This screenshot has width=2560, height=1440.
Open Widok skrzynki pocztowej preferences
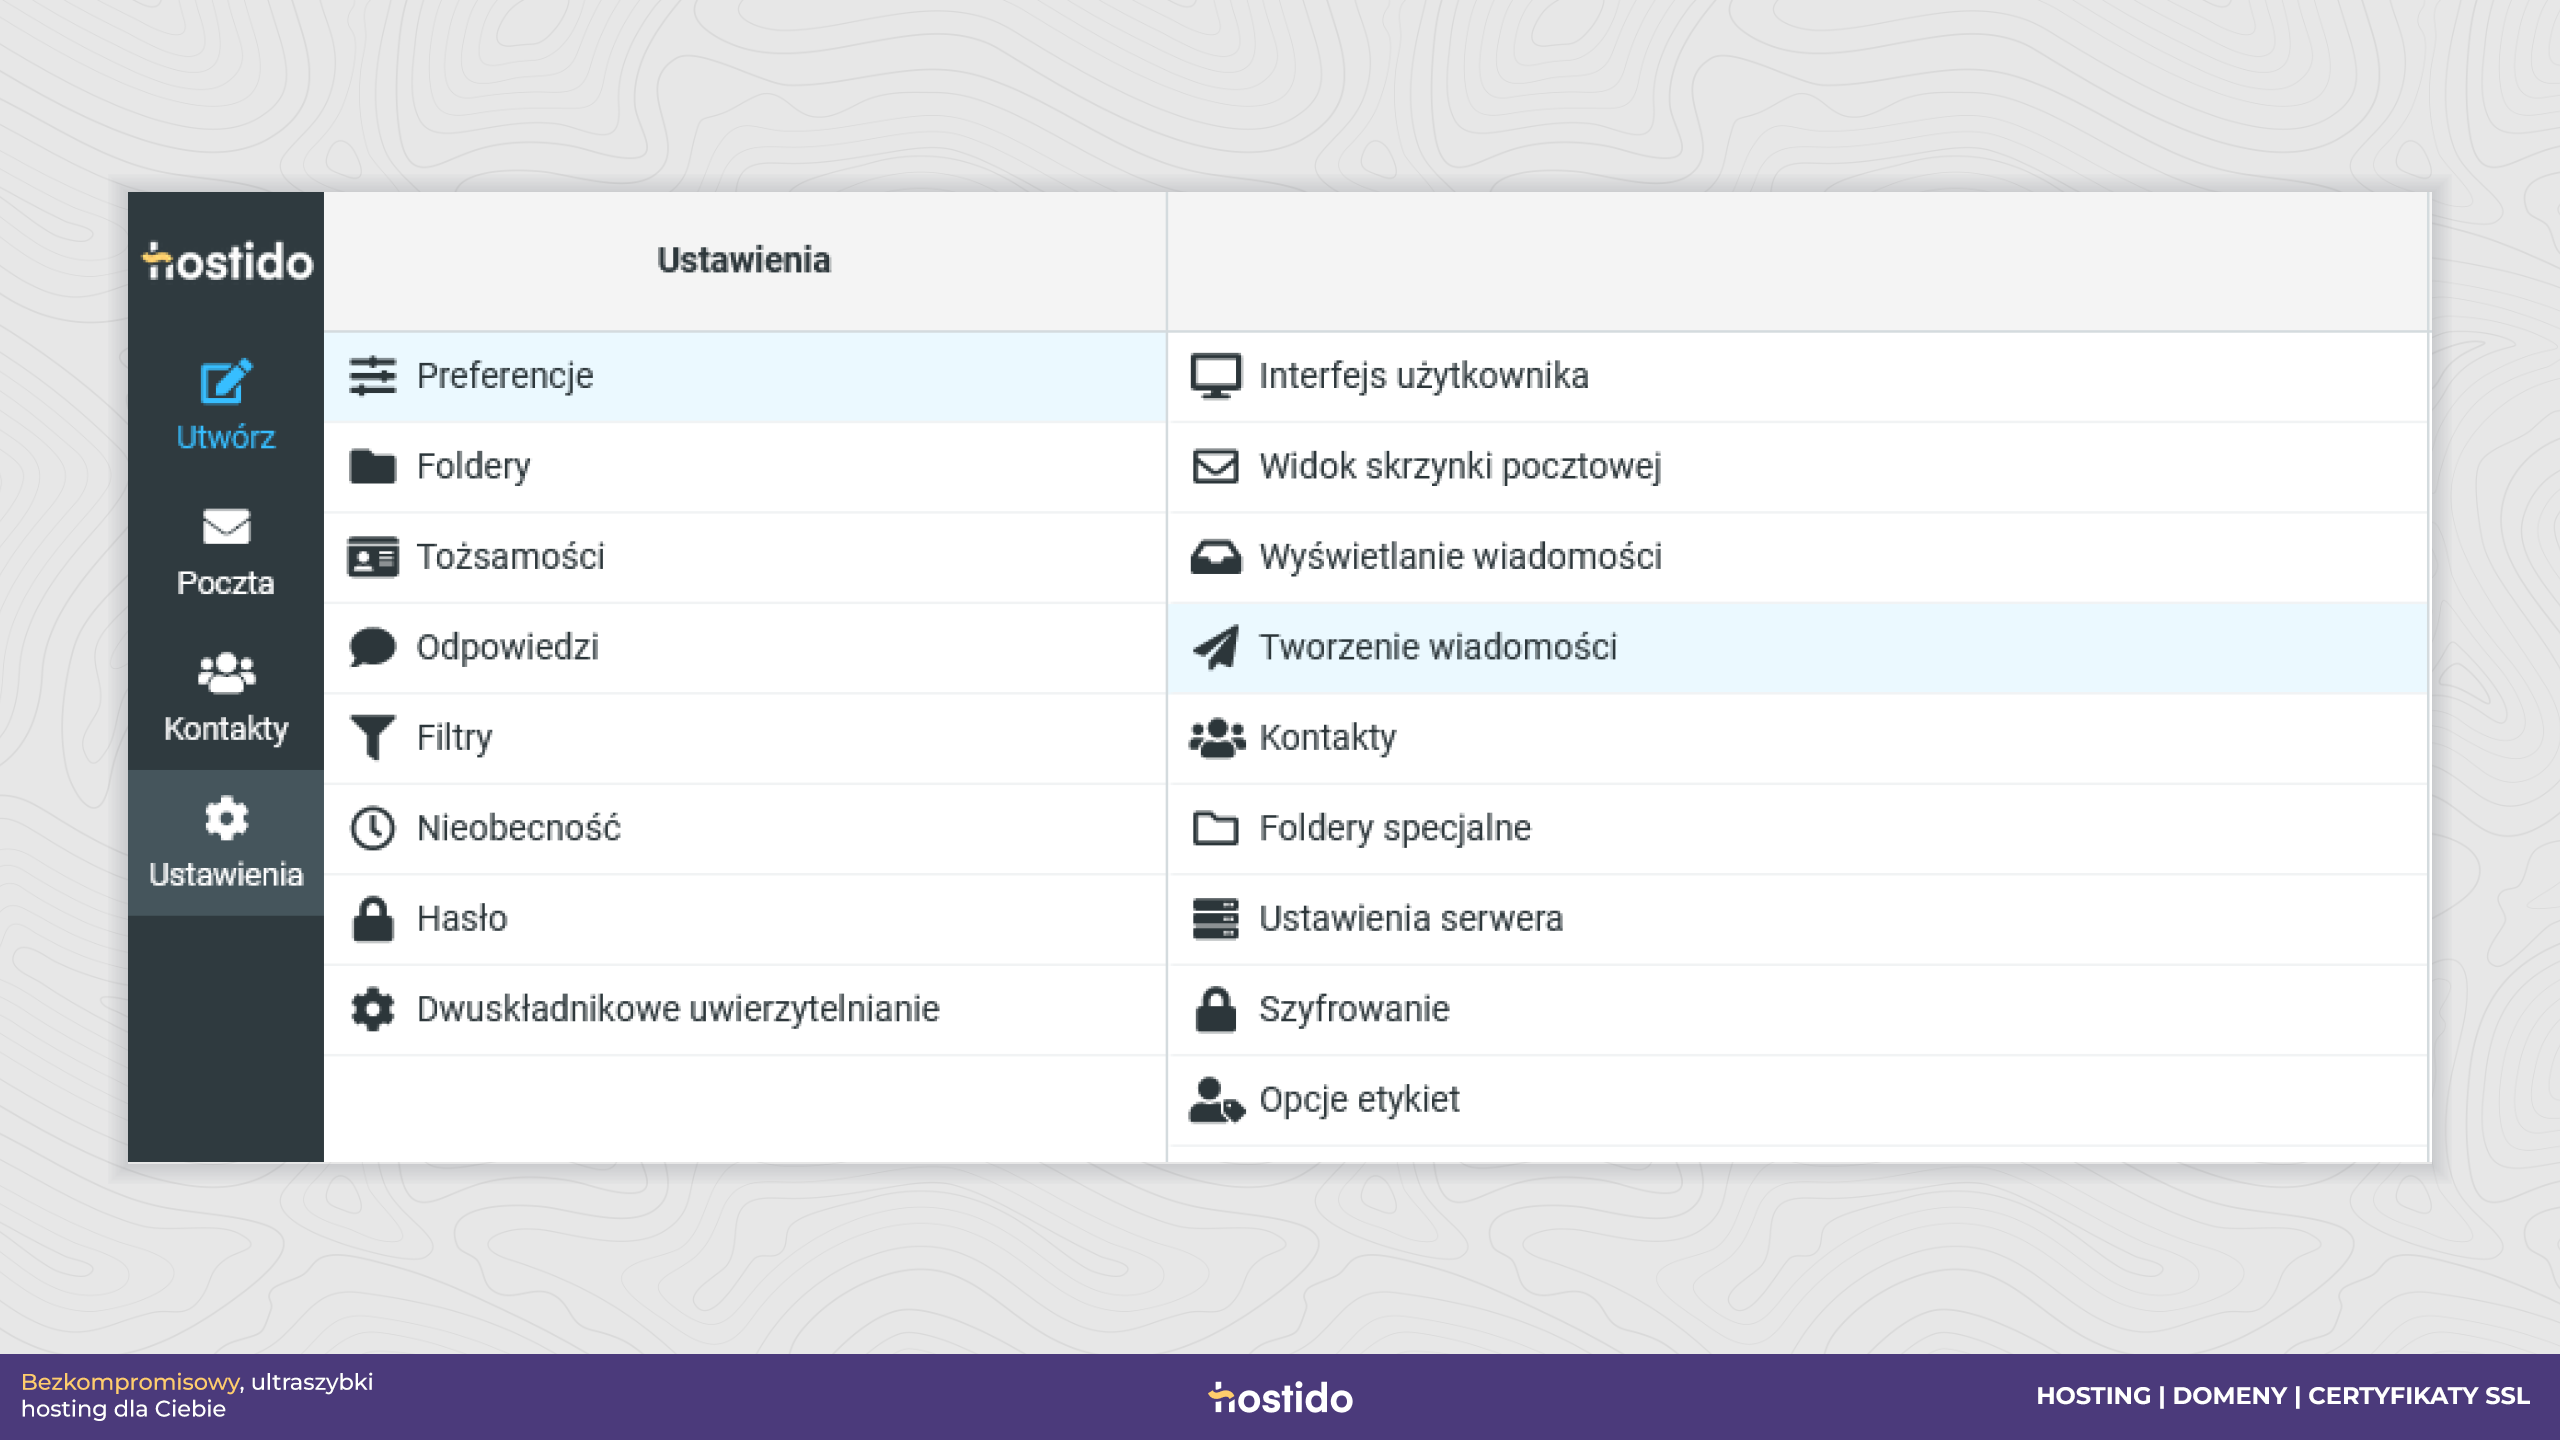[x=1797, y=467]
